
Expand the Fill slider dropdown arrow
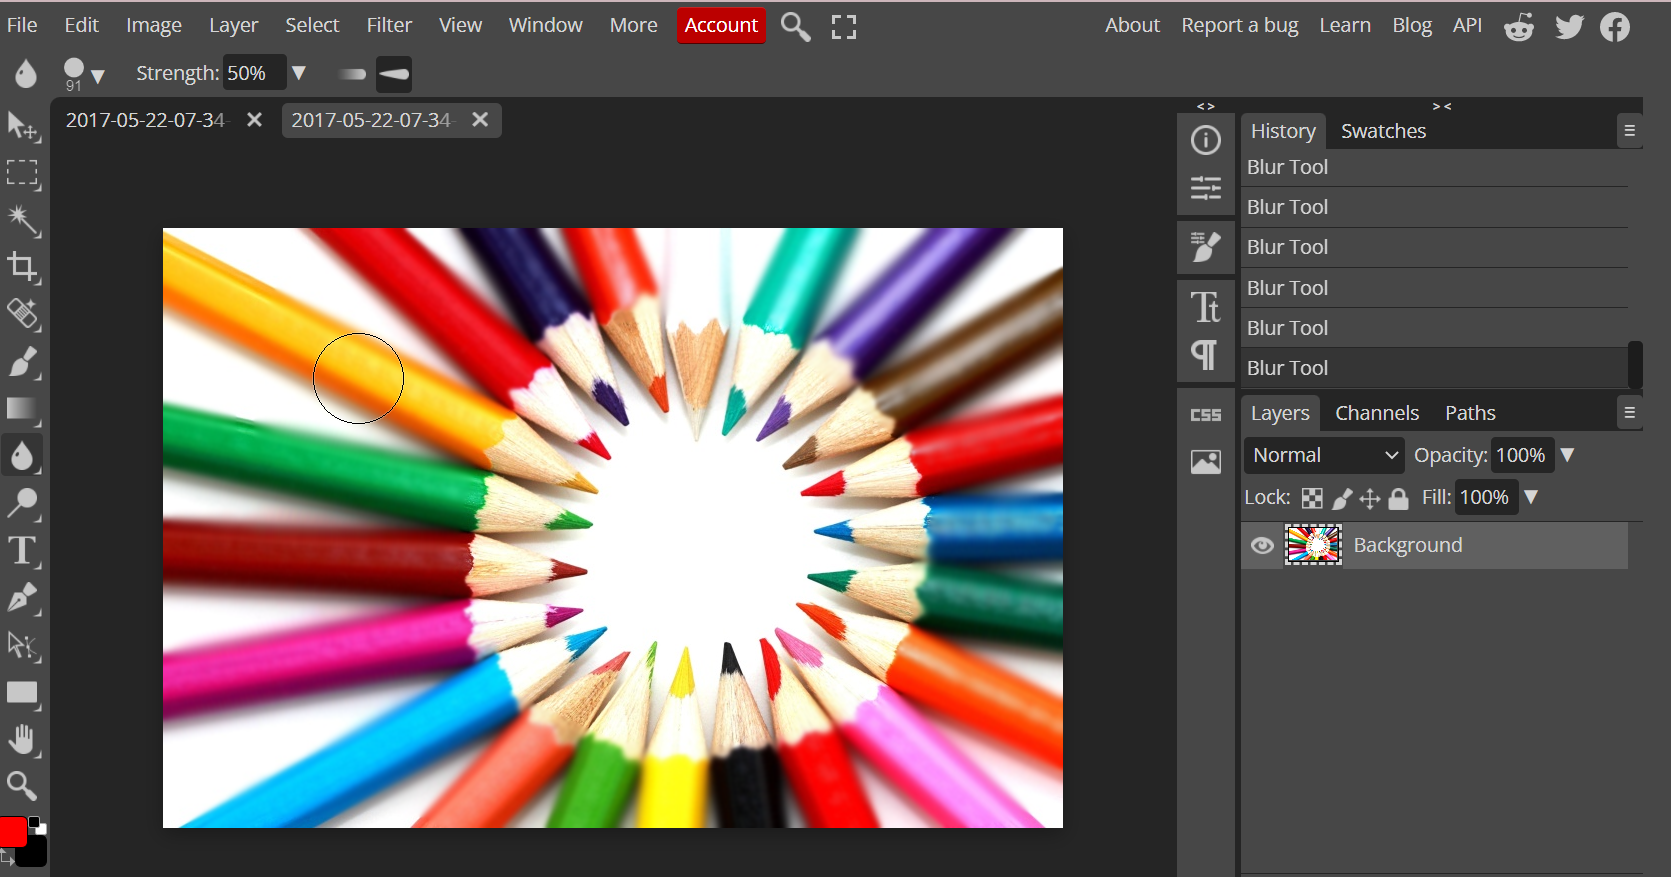pos(1530,497)
